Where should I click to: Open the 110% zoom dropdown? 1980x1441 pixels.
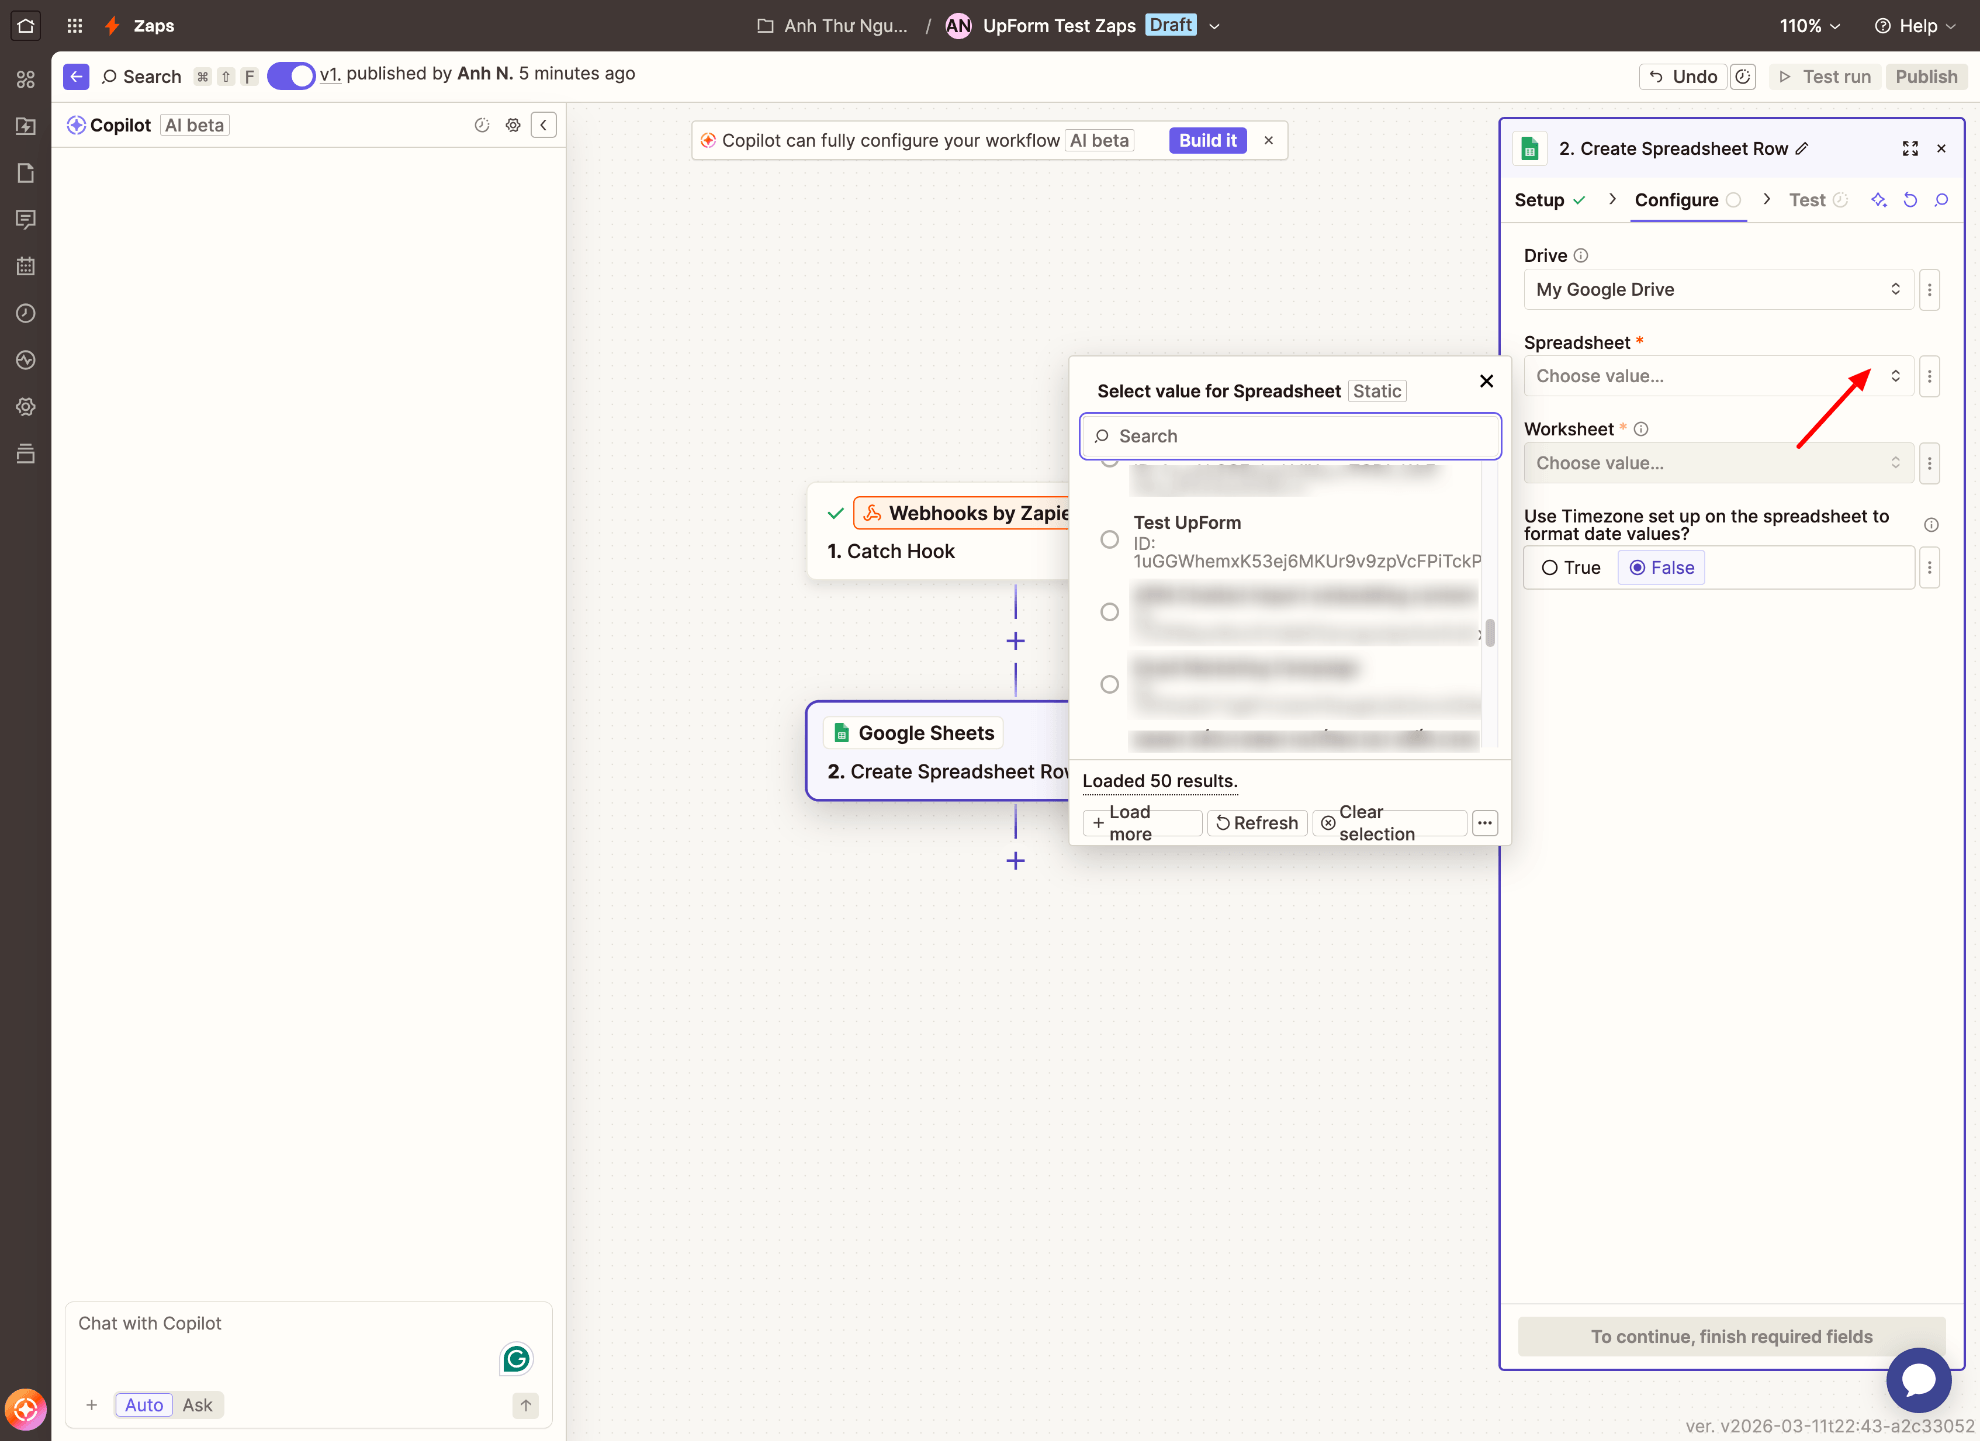(x=1809, y=26)
